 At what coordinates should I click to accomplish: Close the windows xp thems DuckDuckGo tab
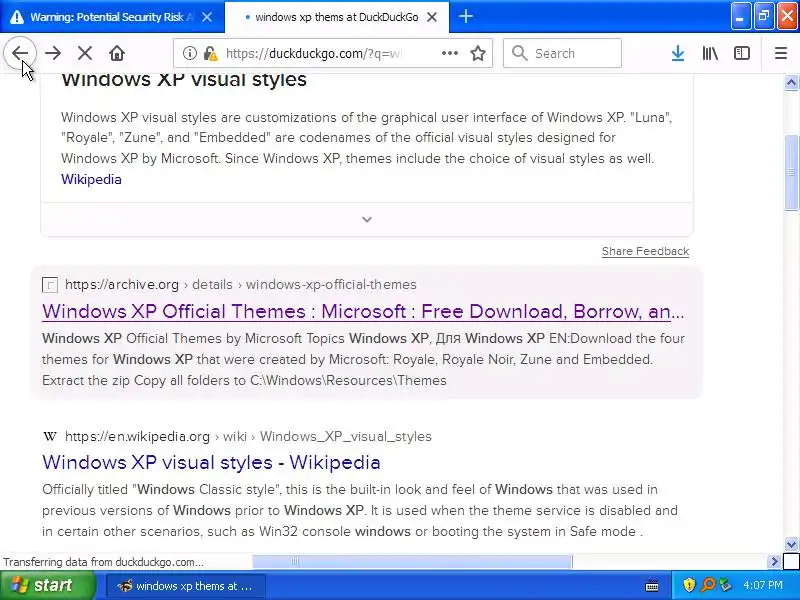coord(432,17)
